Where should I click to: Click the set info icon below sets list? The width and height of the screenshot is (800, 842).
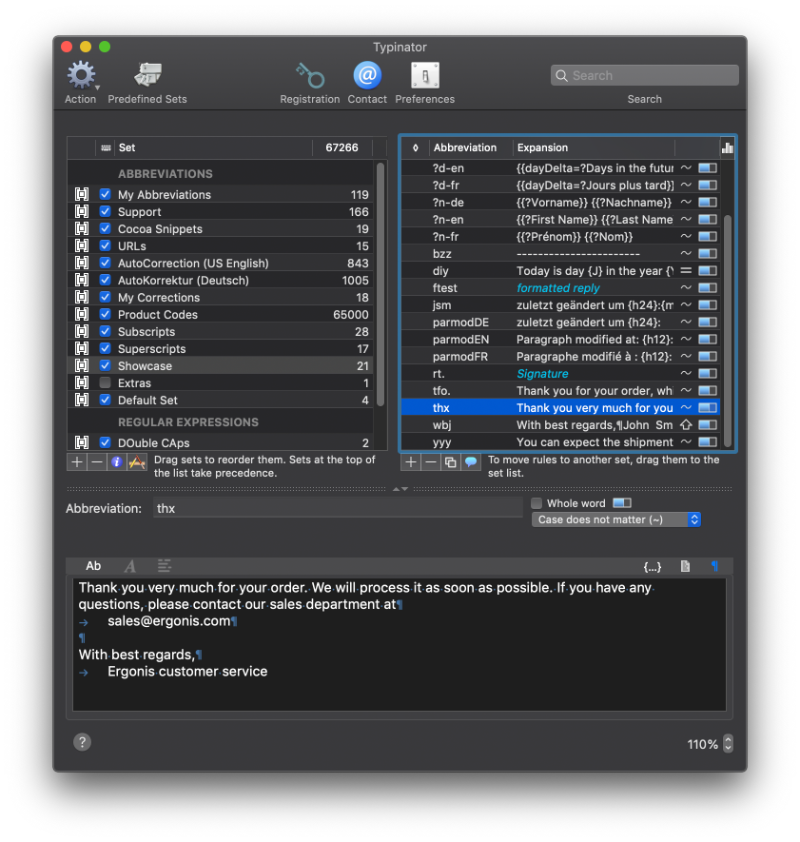click(116, 462)
